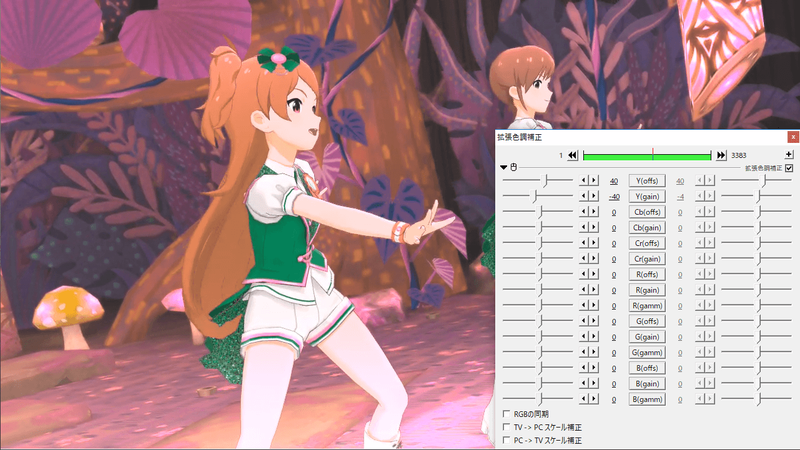Decrease left G(gain) value with left arrow

584,336
